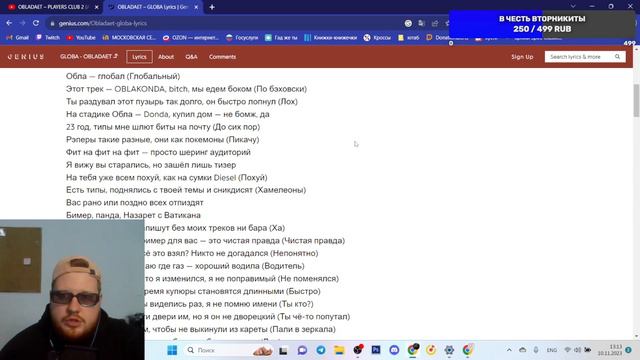Screen dimensions: 640x360
Task: Open Discord from the taskbar
Action: [394, 350]
